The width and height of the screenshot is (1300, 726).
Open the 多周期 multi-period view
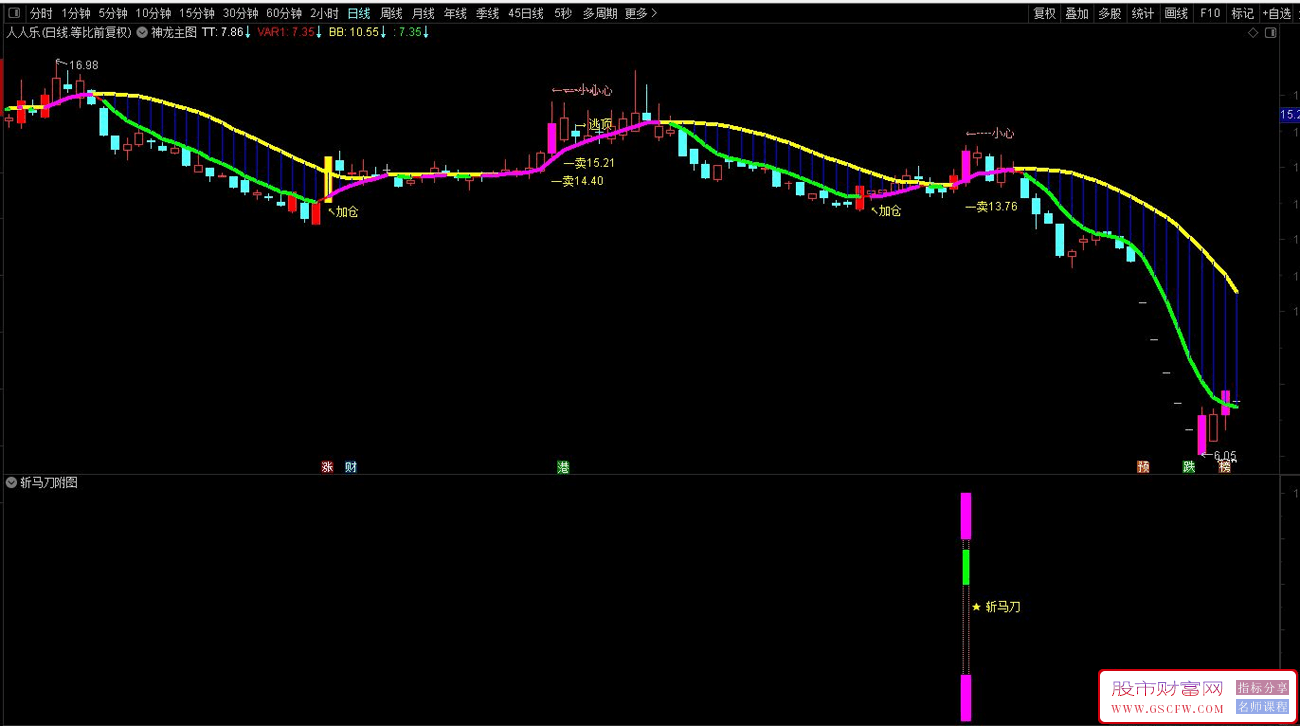600,13
